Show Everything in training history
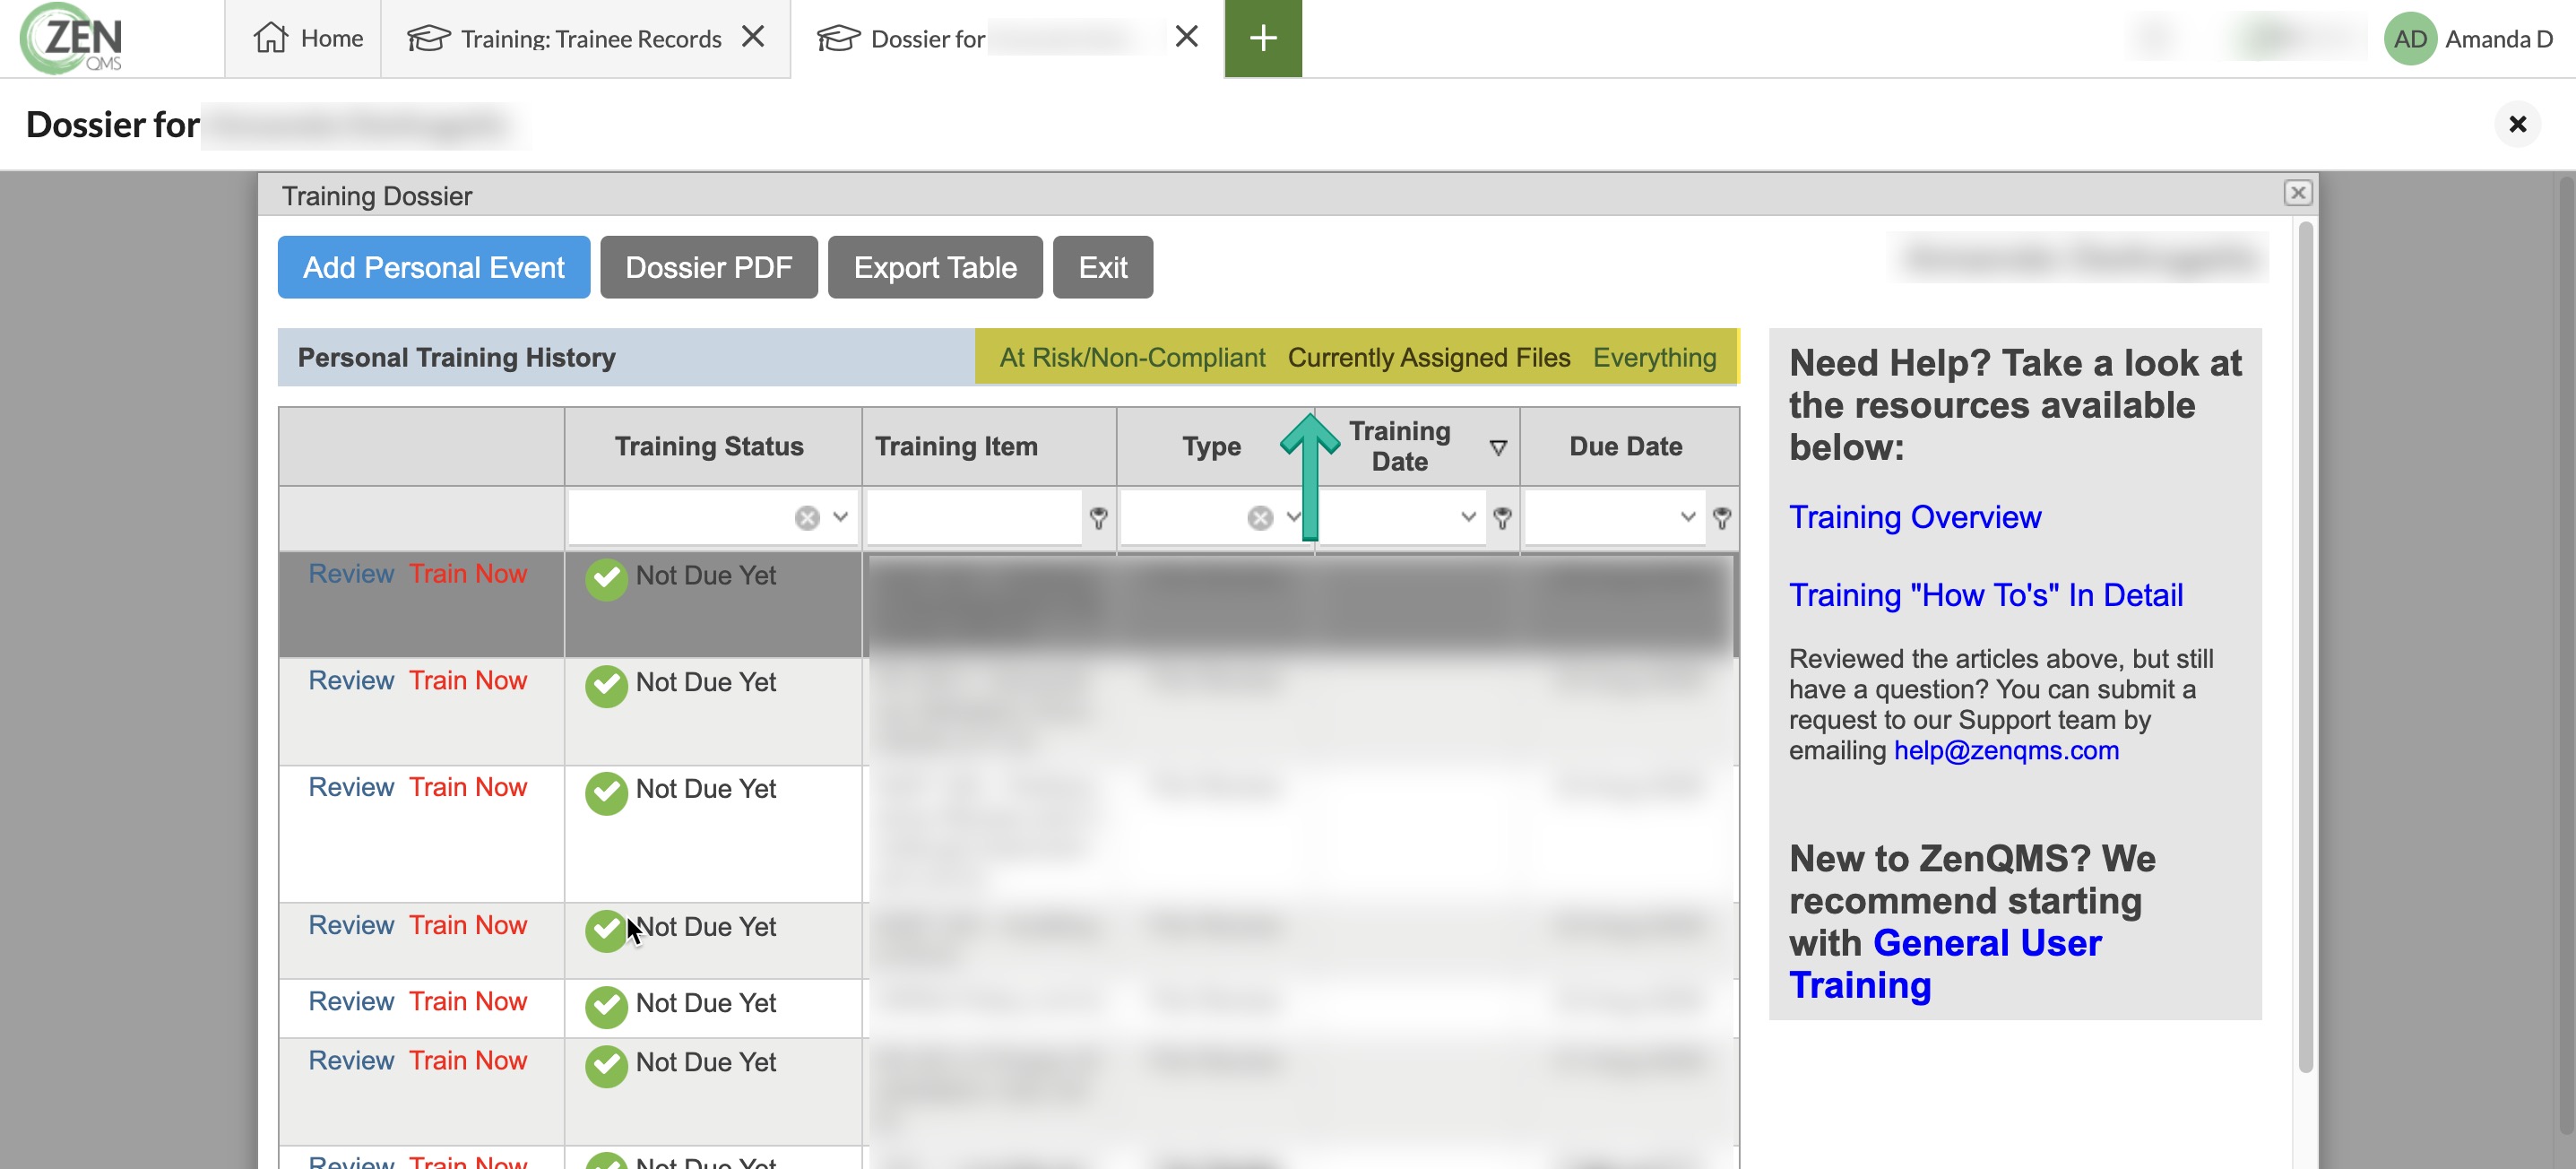2576x1169 pixels. coord(1654,357)
